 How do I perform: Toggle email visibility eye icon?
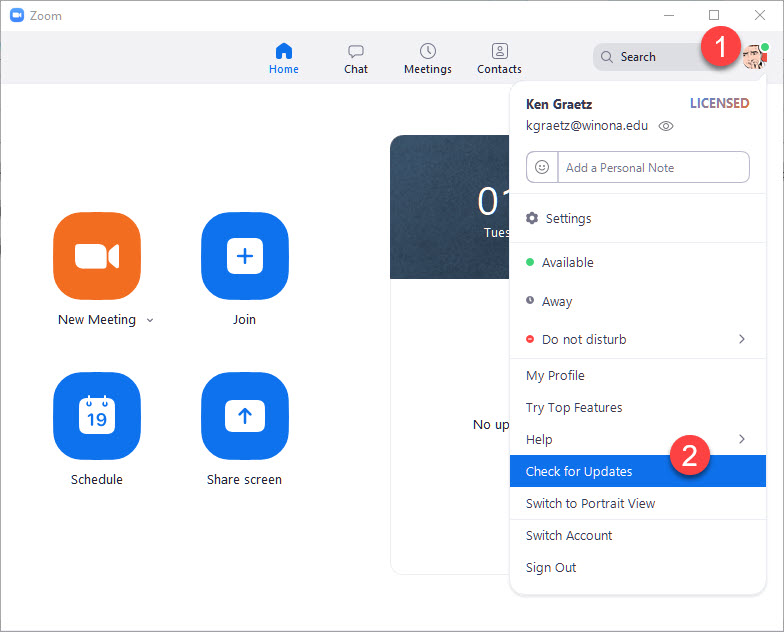tap(667, 126)
